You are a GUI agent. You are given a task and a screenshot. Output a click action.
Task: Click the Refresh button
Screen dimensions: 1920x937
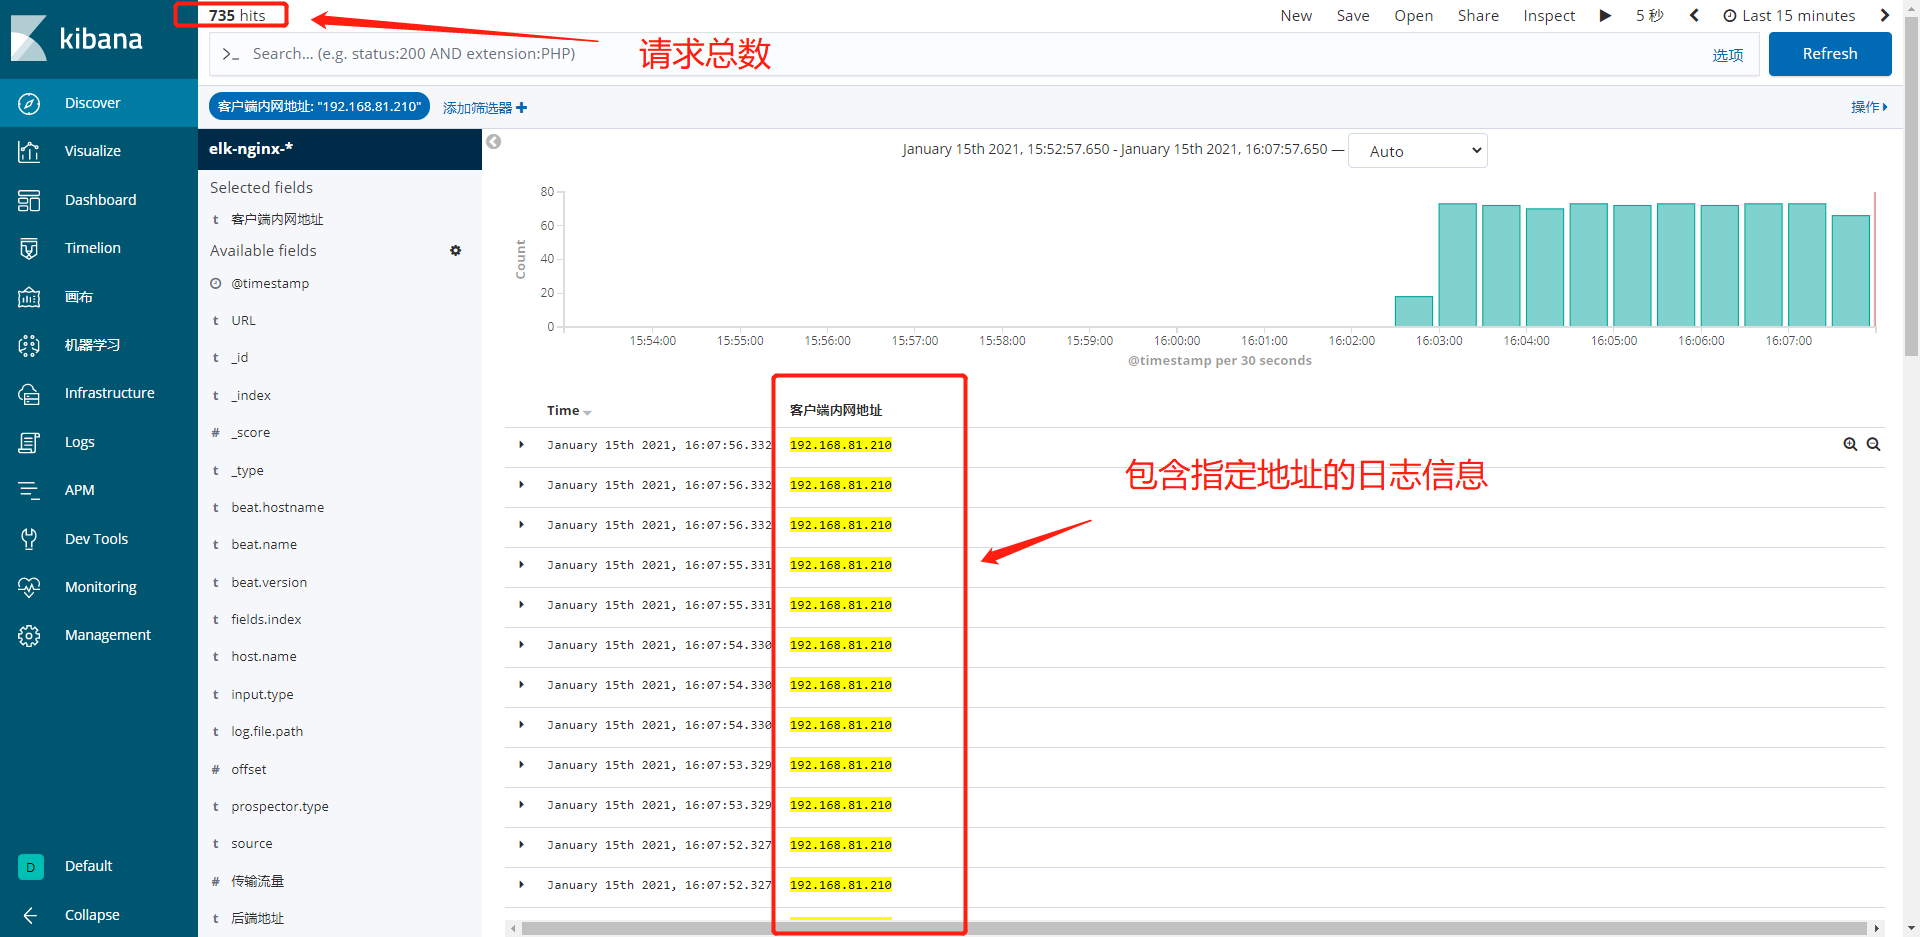[1829, 53]
